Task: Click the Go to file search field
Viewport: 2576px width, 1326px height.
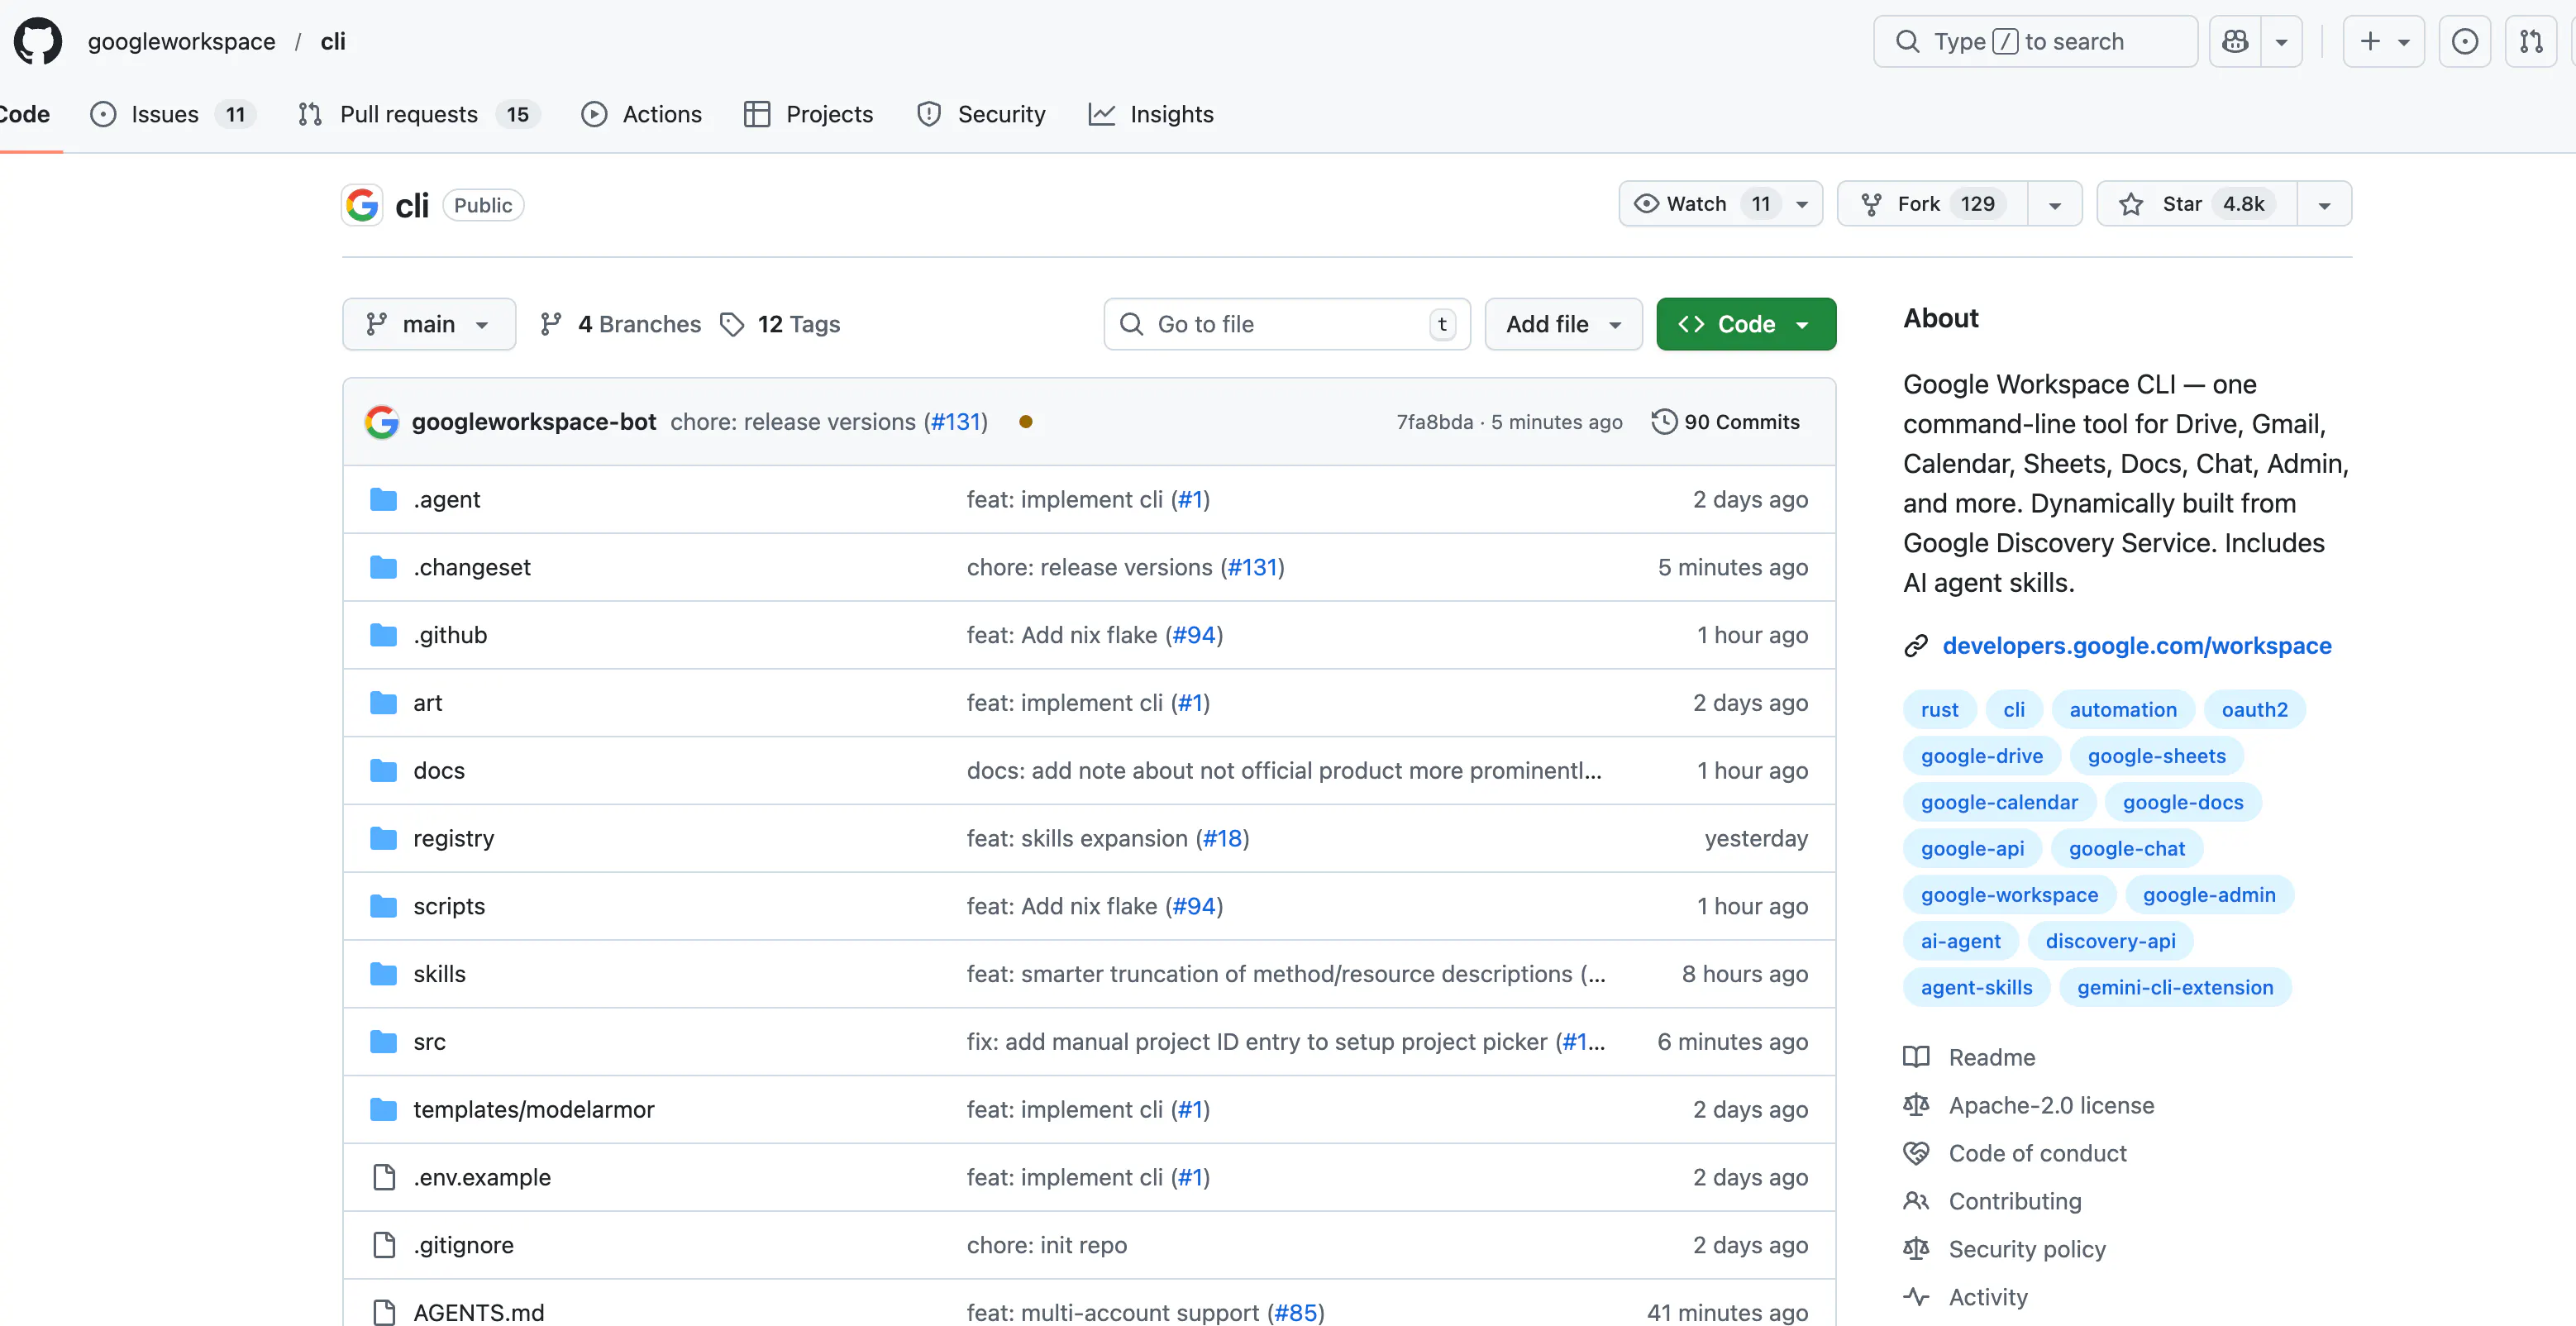Action: point(1287,324)
